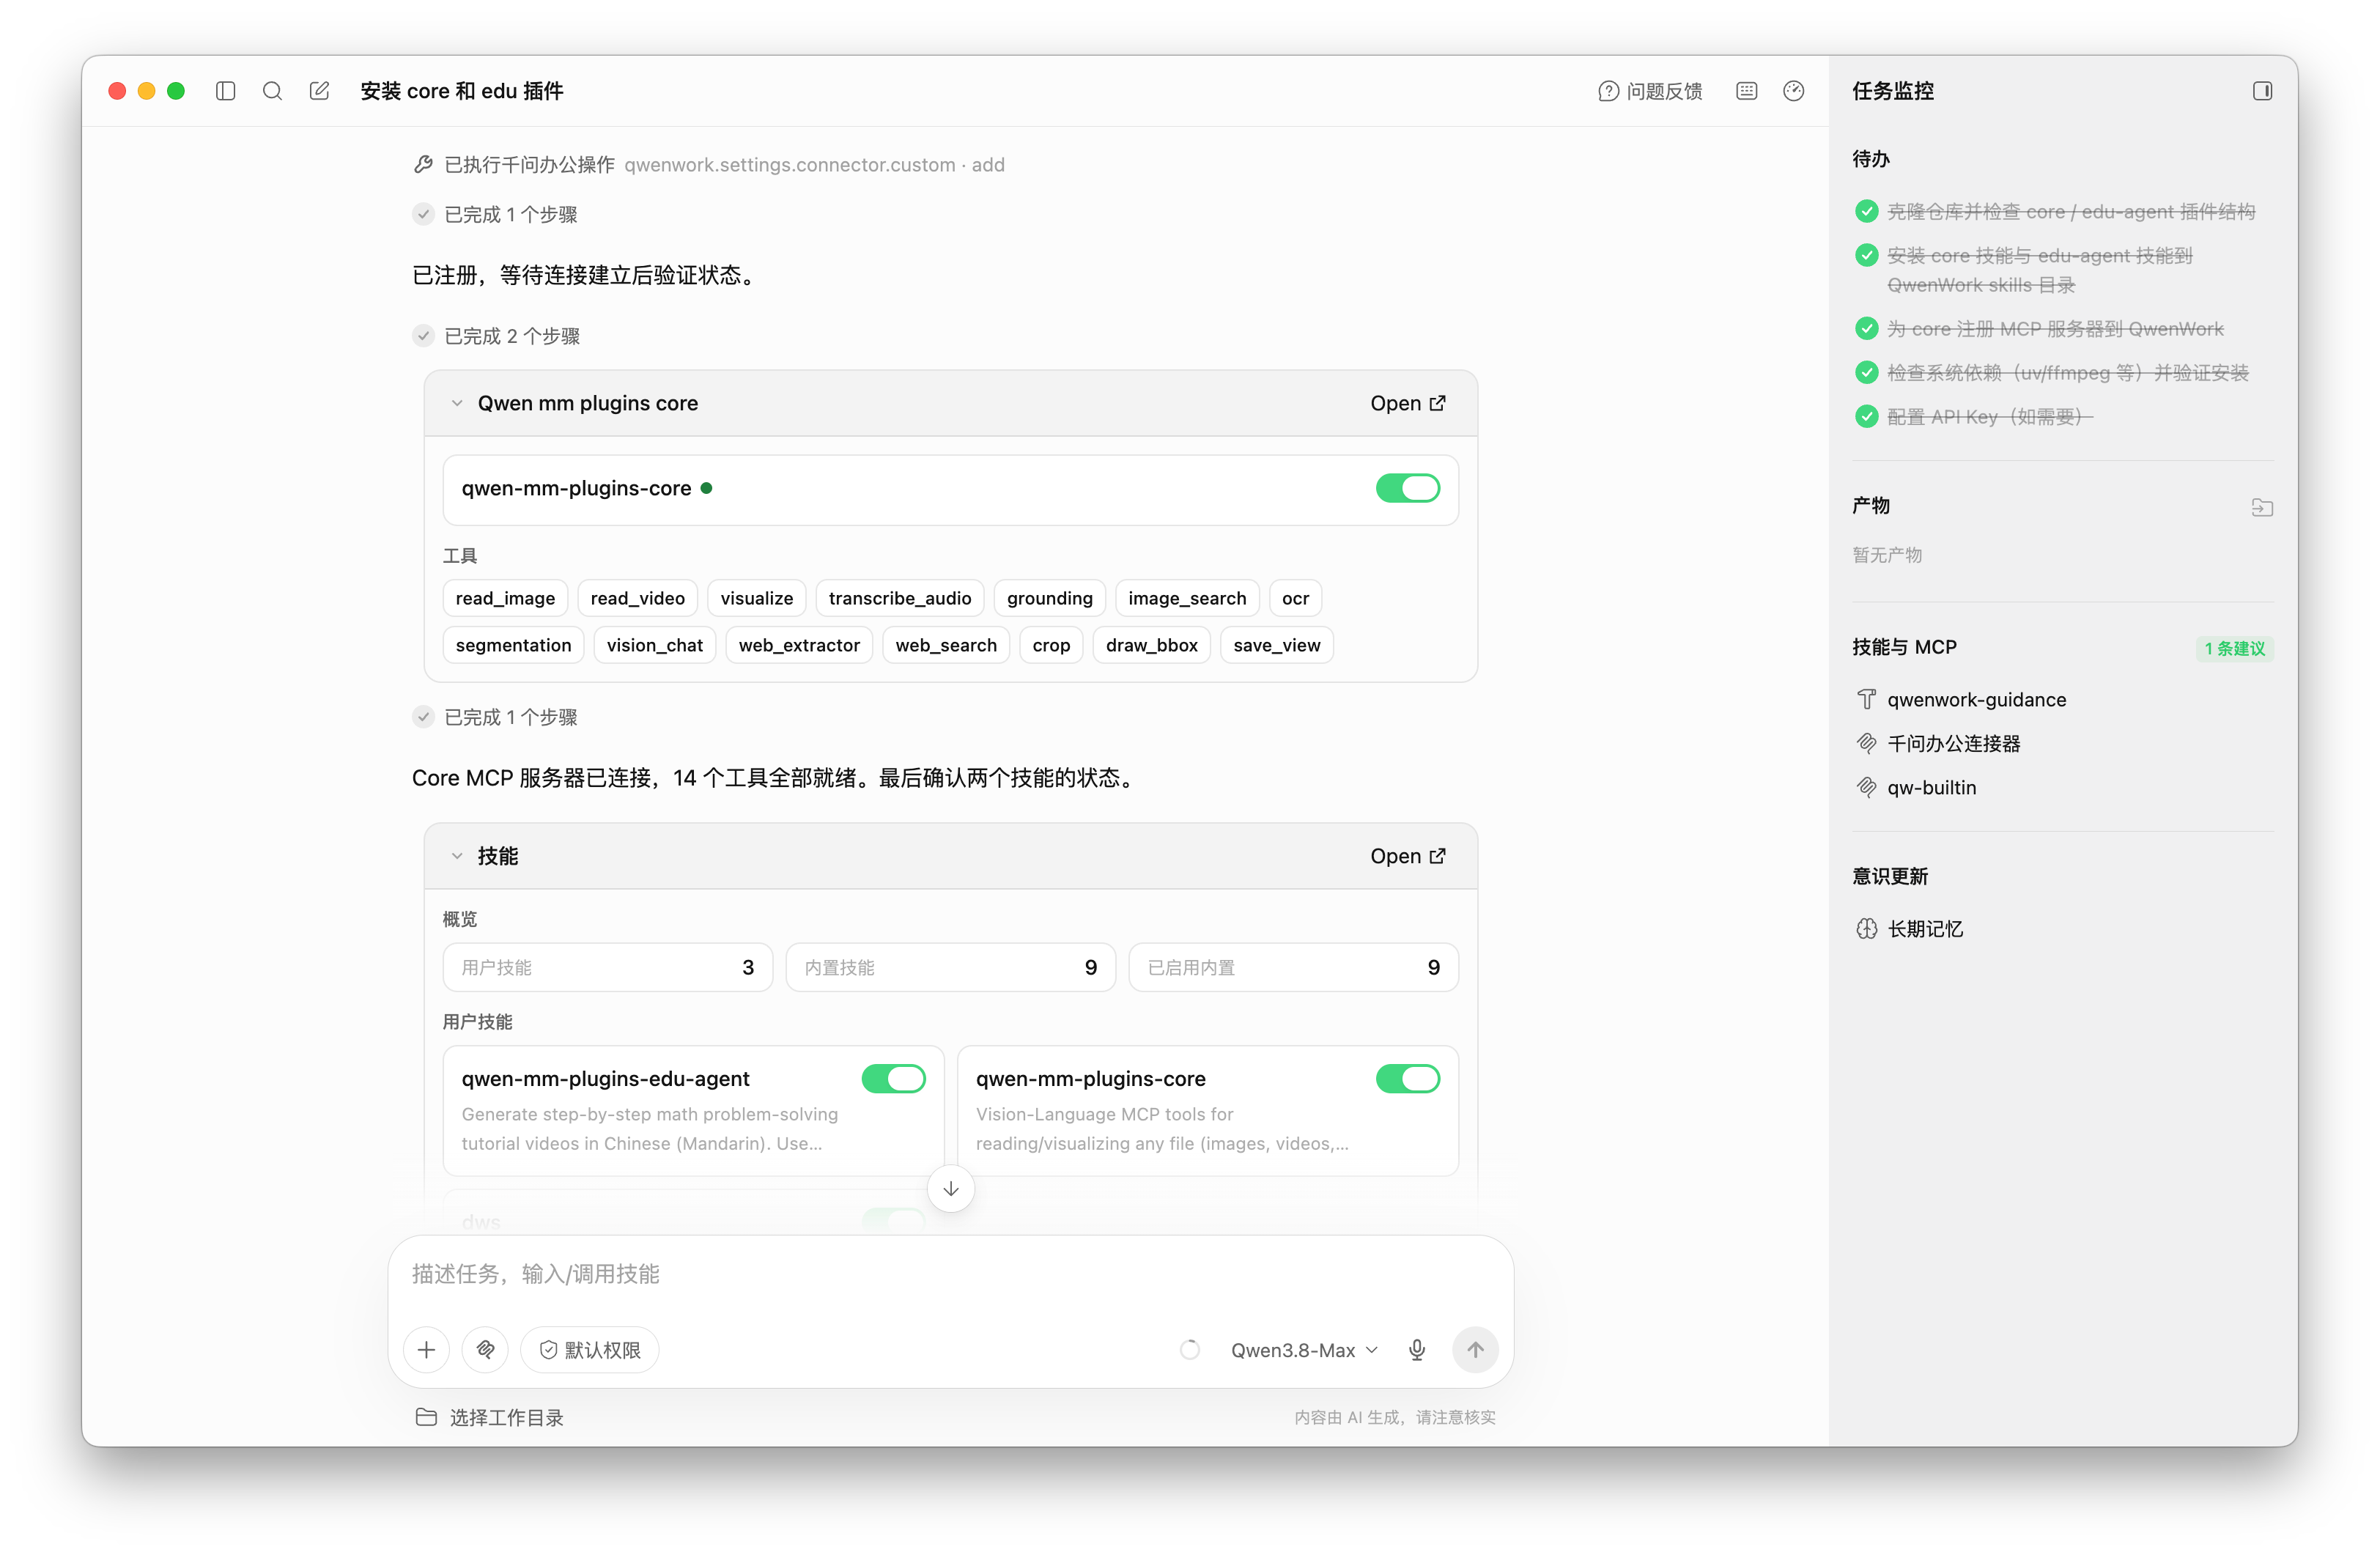This screenshot has height=1555, width=2380.
Task: Select the web_search tool chip
Action: click(945, 645)
